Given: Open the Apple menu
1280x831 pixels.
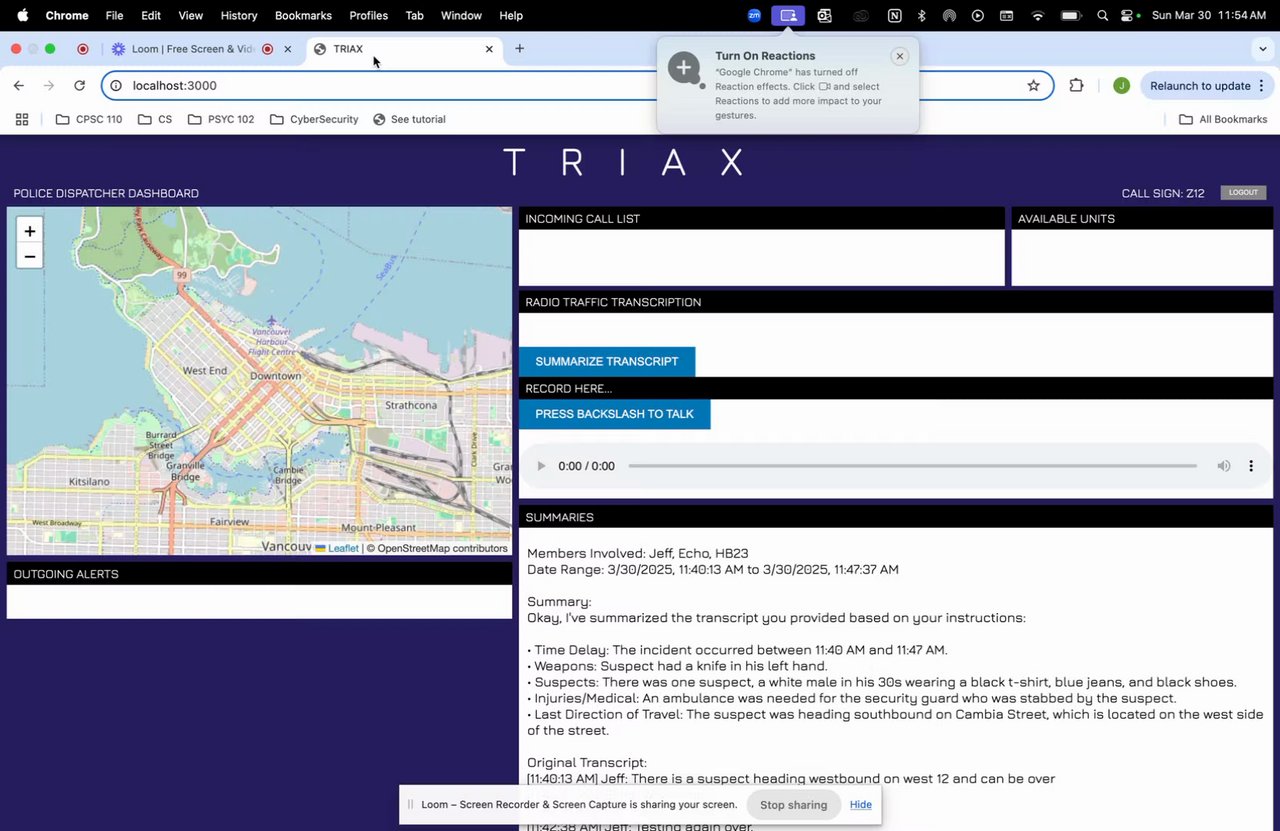Looking at the screenshot, I should coord(22,15).
